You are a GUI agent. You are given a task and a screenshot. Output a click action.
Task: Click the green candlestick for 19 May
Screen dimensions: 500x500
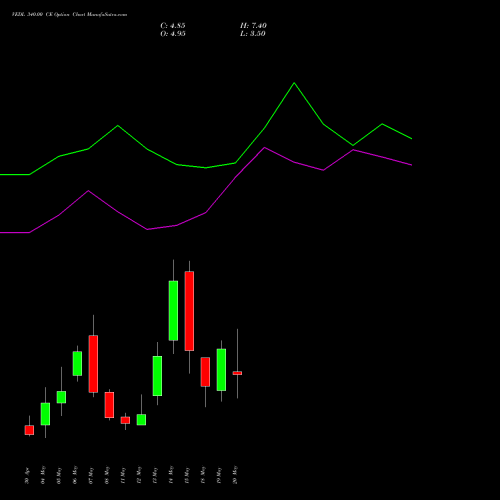pyautogui.click(x=221, y=370)
